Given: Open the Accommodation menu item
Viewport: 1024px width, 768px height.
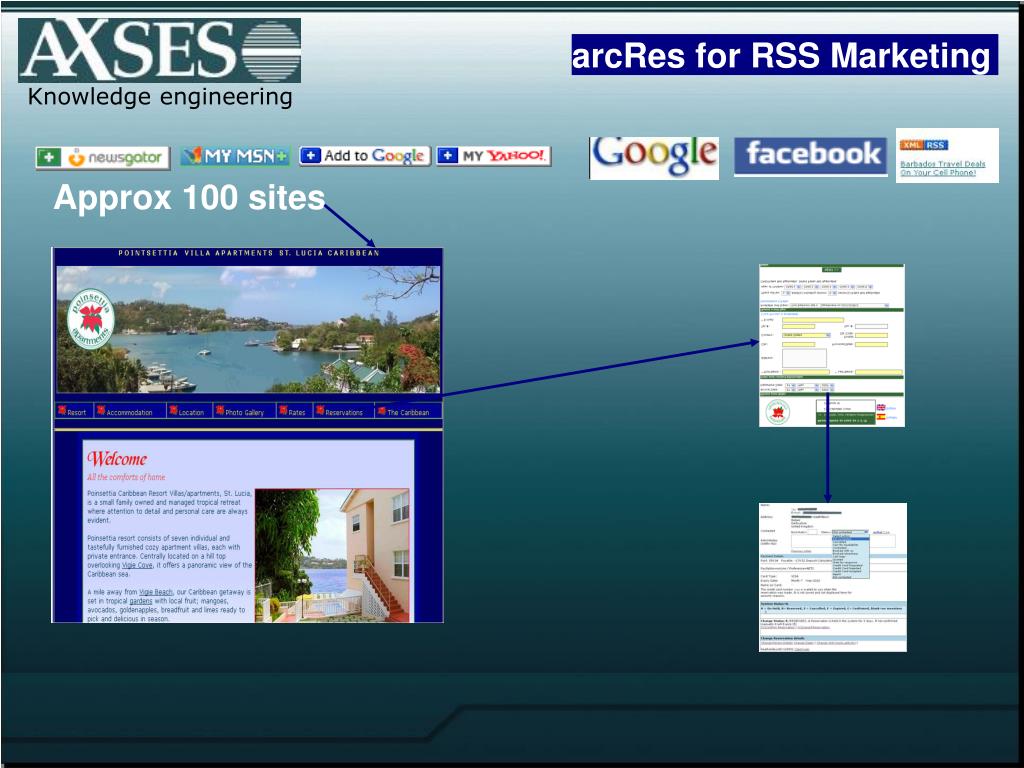Looking at the screenshot, I should pyautogui.click(x=125, y=411).
